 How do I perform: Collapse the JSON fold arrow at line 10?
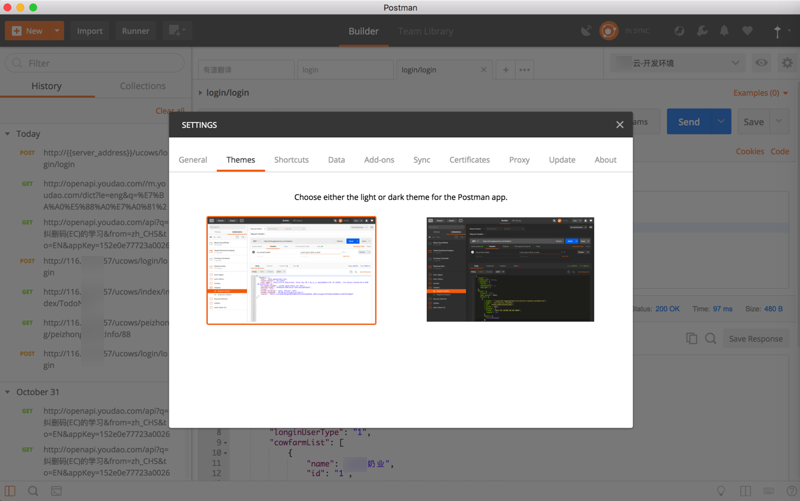[x=226, y=453]
